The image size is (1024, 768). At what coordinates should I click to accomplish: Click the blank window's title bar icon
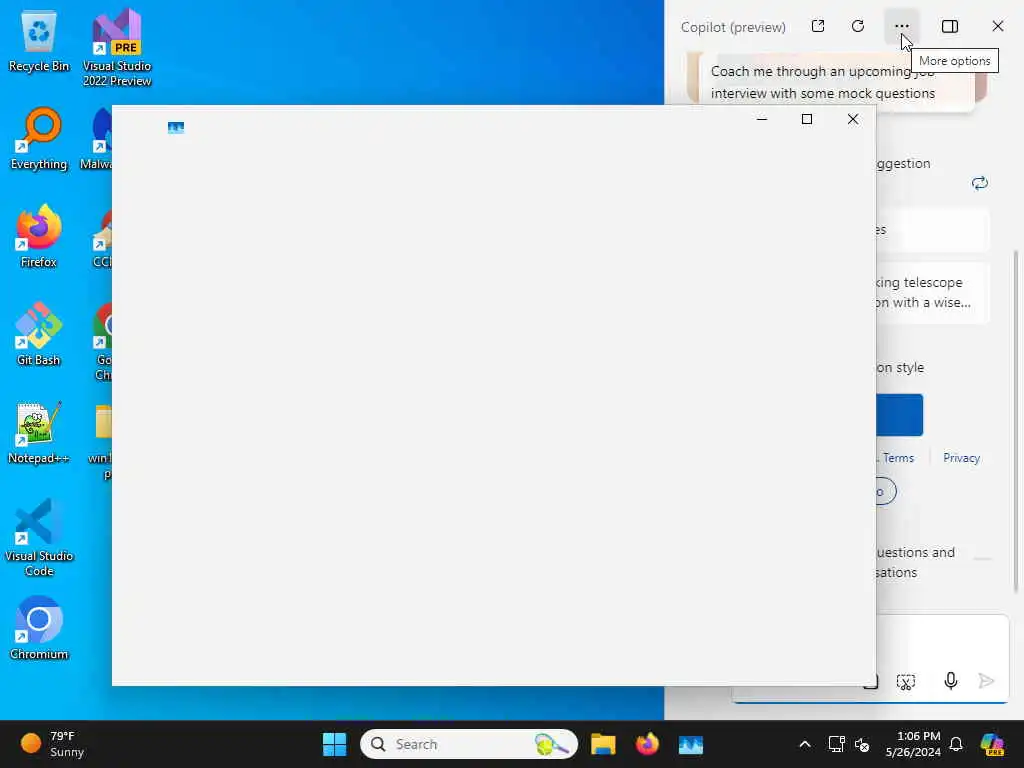[176, 127]
